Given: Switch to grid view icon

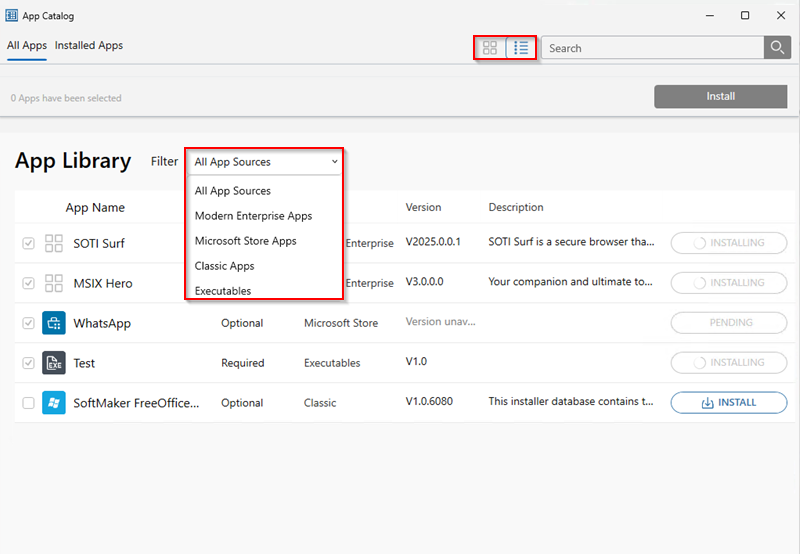Looking at the screenshot, I should 489,48.
